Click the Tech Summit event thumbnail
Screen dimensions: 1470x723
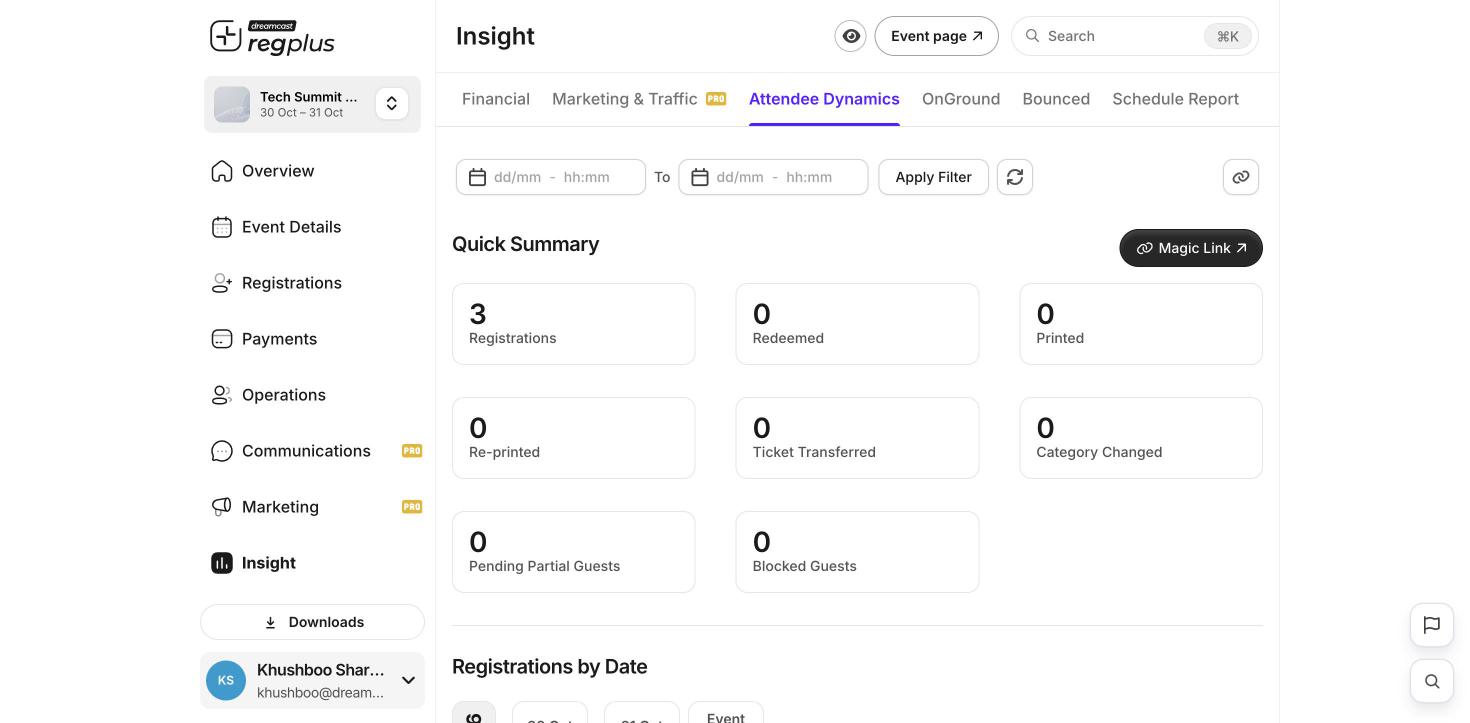pos(232,104)
